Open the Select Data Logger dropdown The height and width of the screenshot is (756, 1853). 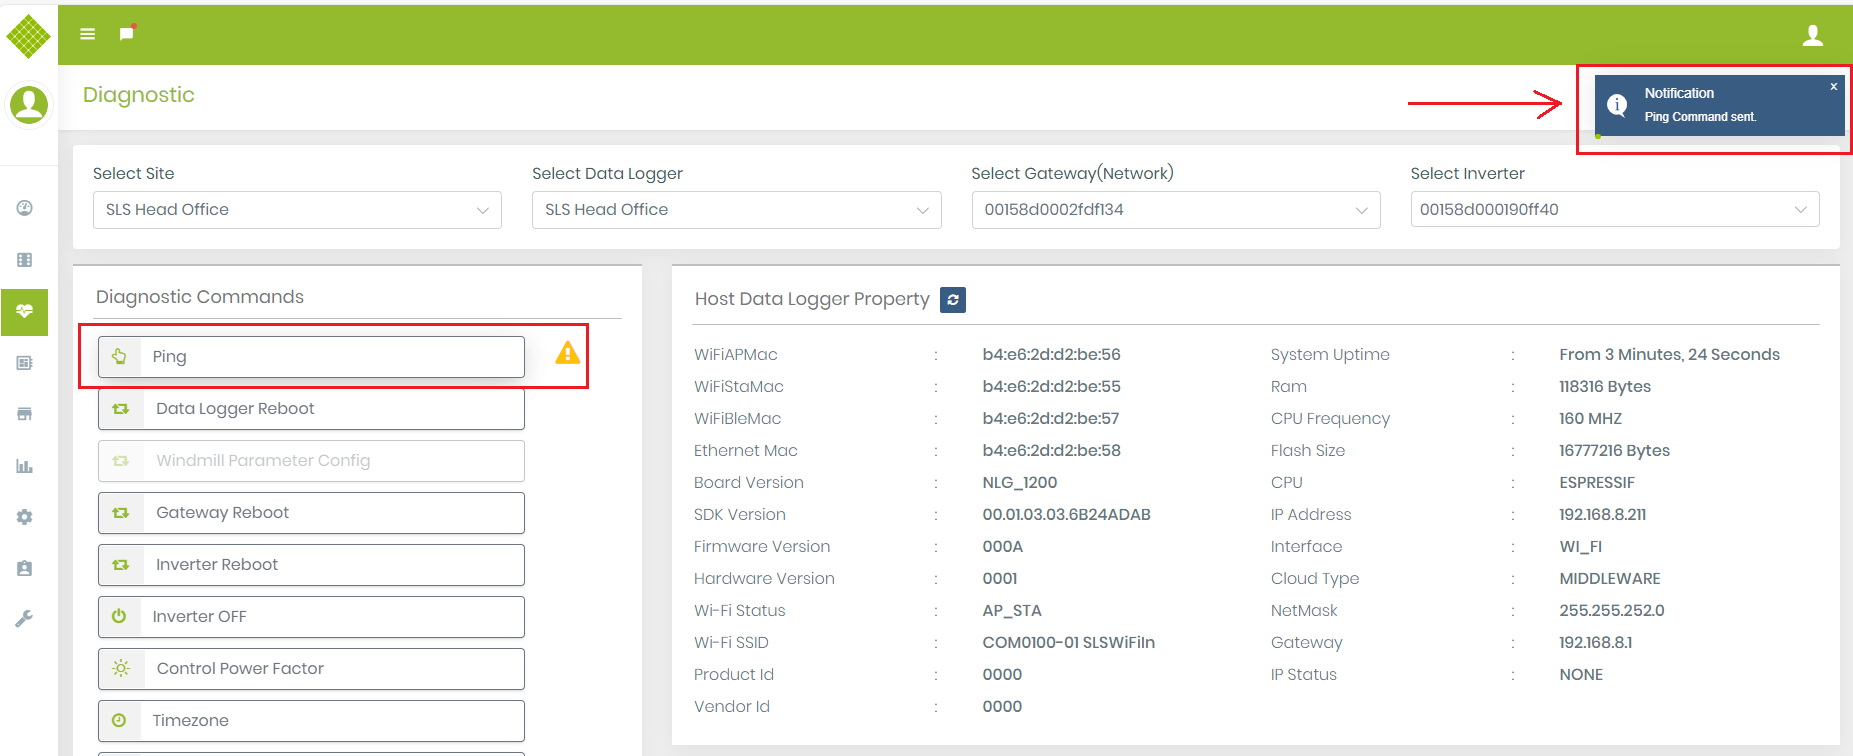[736, 210]
